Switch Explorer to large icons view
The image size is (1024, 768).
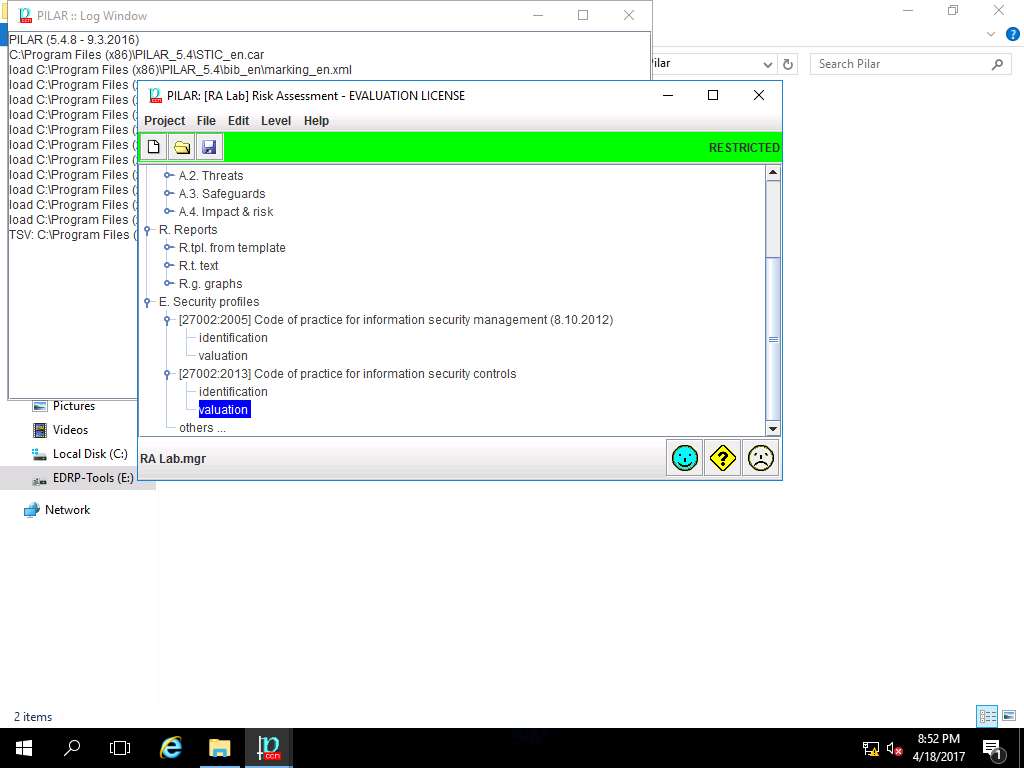[x=1009, y=716]
